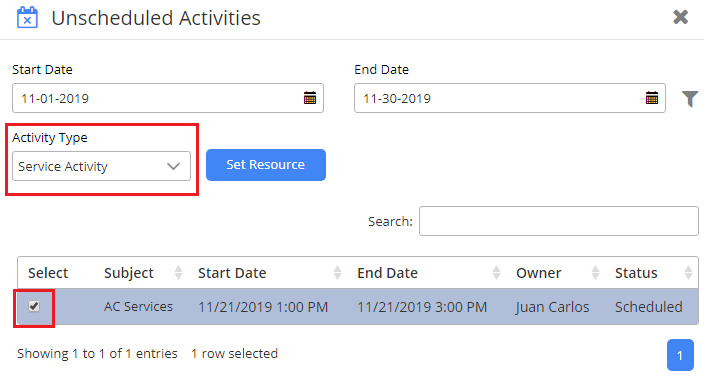Click the Select column header
The image size is (704, 379).
48,273
